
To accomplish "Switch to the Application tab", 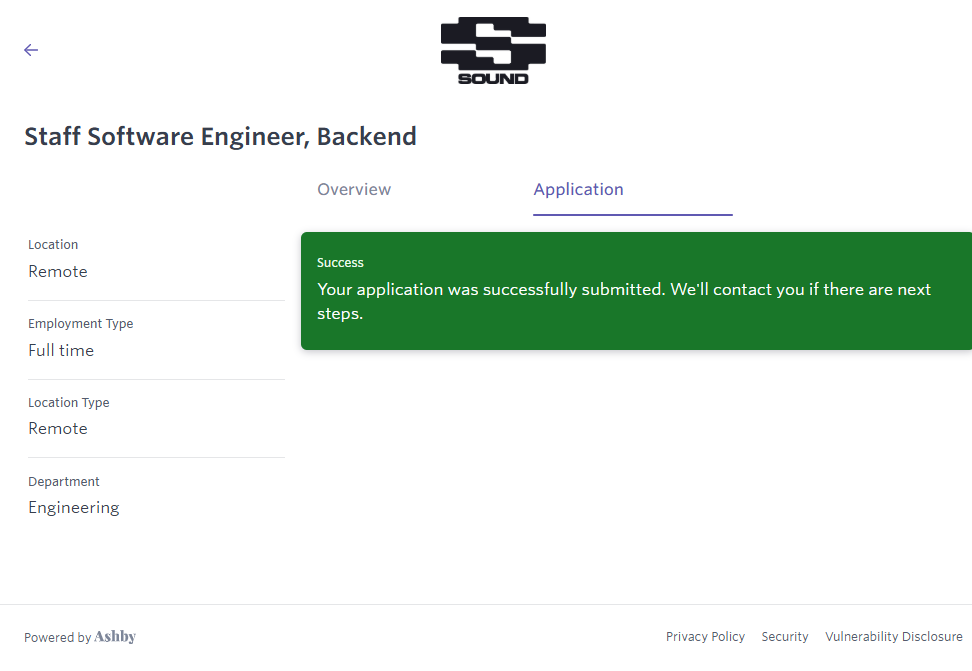I will point(578,190).
